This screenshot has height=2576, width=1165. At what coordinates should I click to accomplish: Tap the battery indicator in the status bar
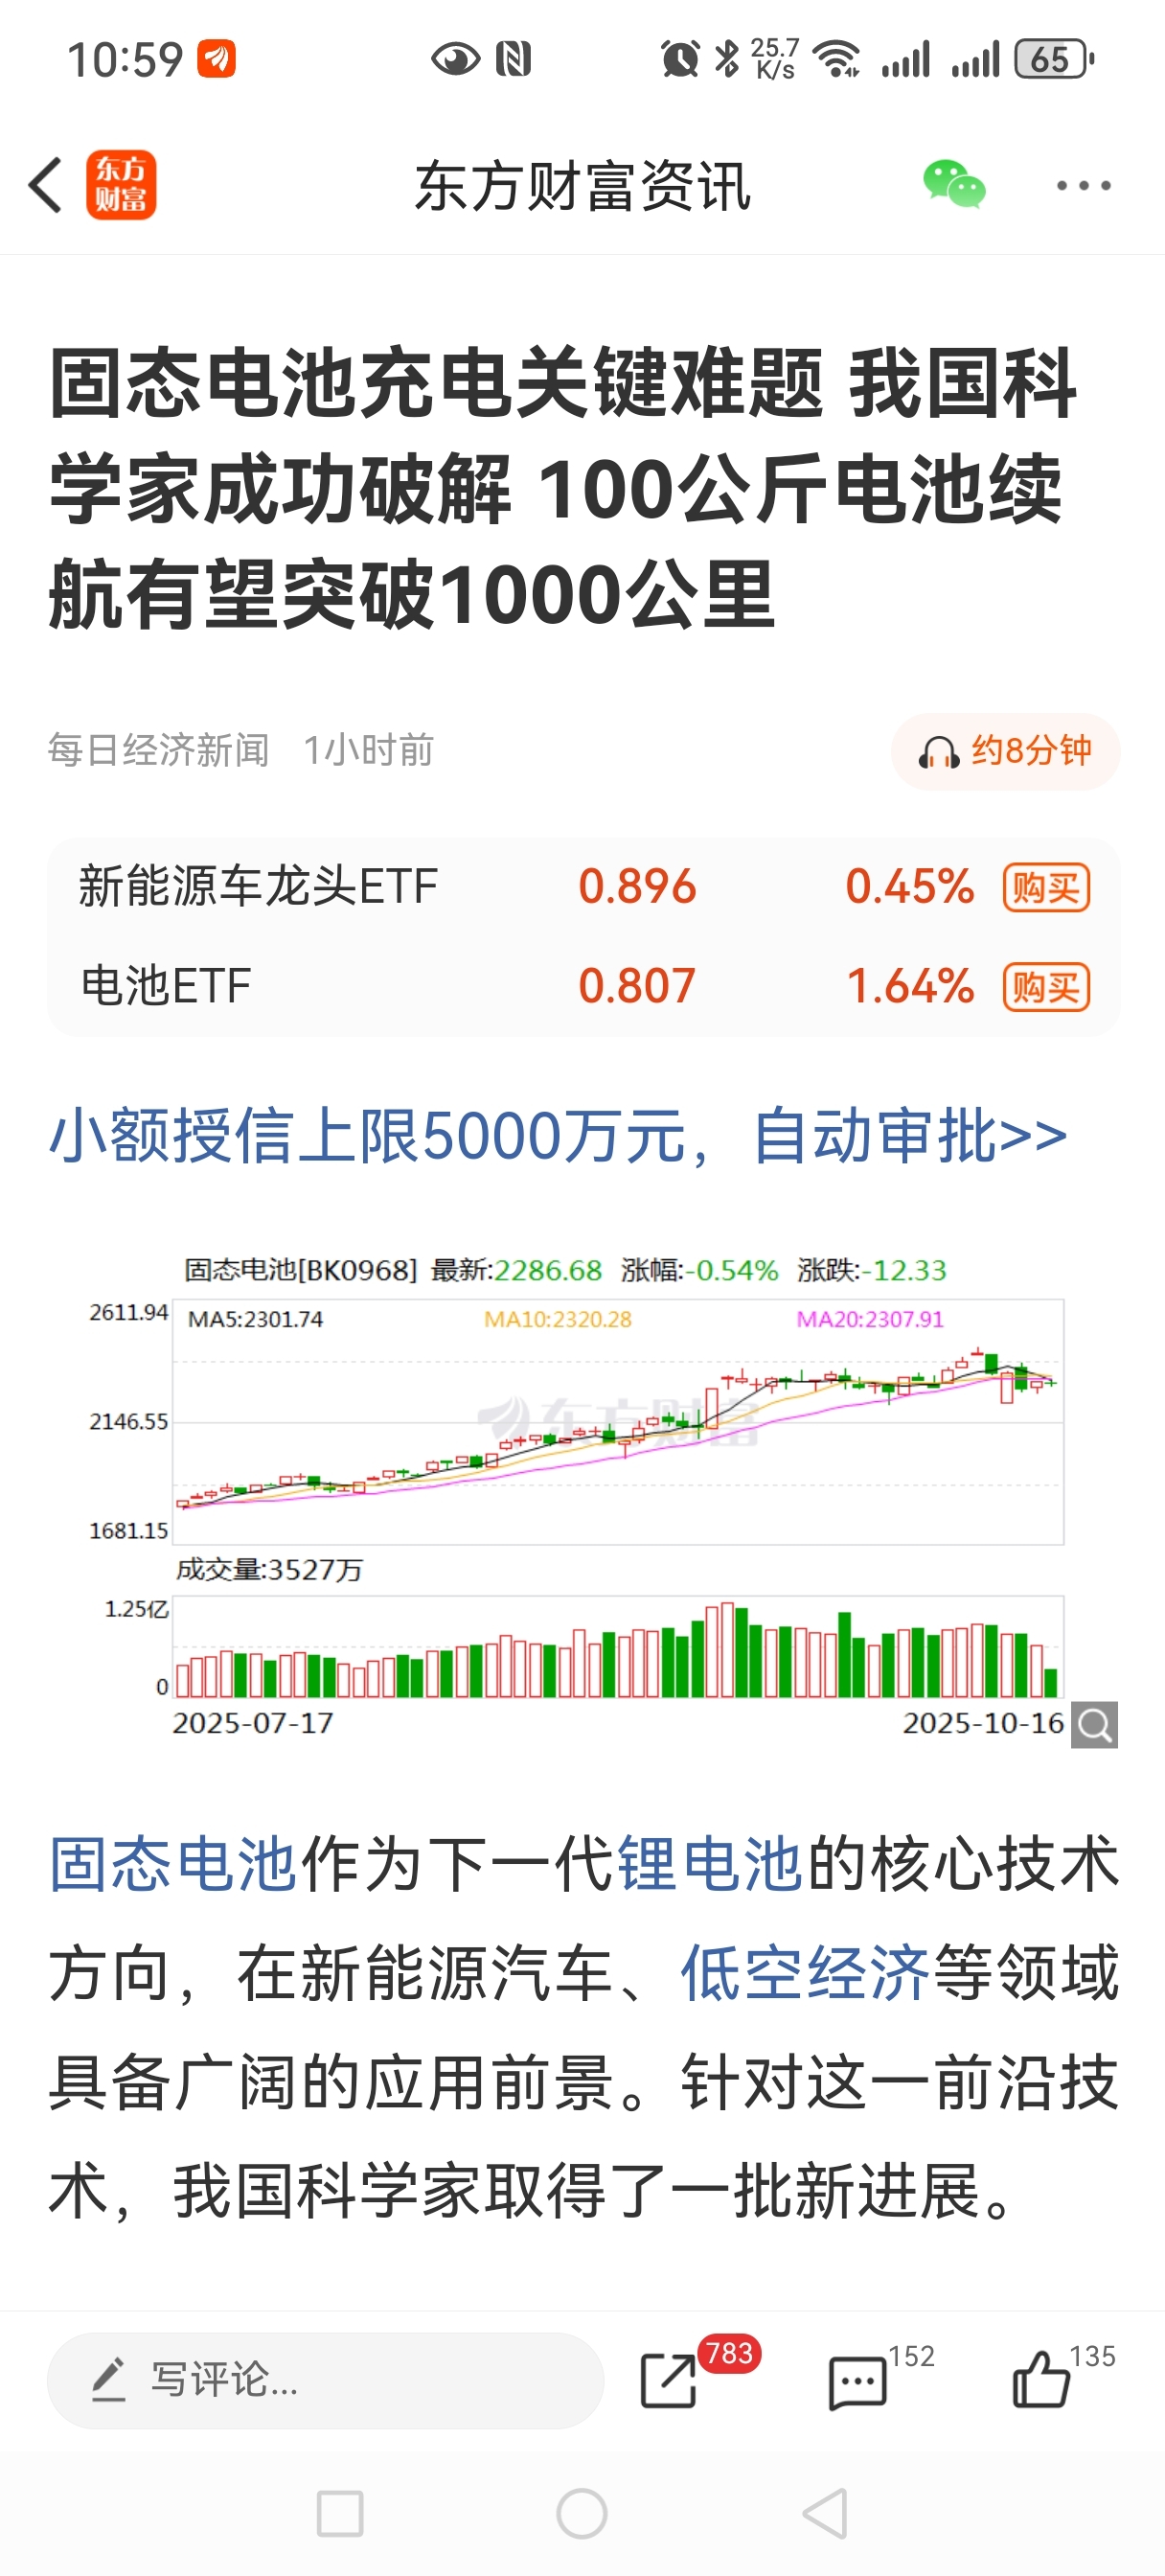click(x=1055, y=59)
